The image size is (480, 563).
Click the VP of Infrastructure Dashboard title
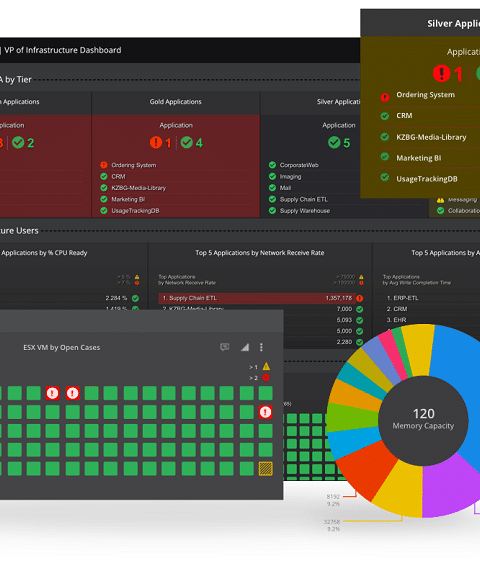pyautogui.click(x=63, y=50)
